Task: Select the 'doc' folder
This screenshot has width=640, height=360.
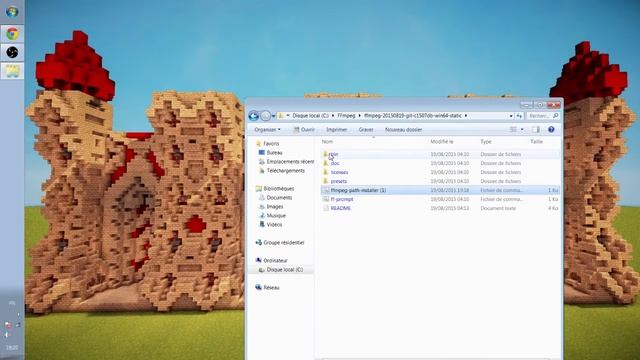Action: [x=440, y=163]
